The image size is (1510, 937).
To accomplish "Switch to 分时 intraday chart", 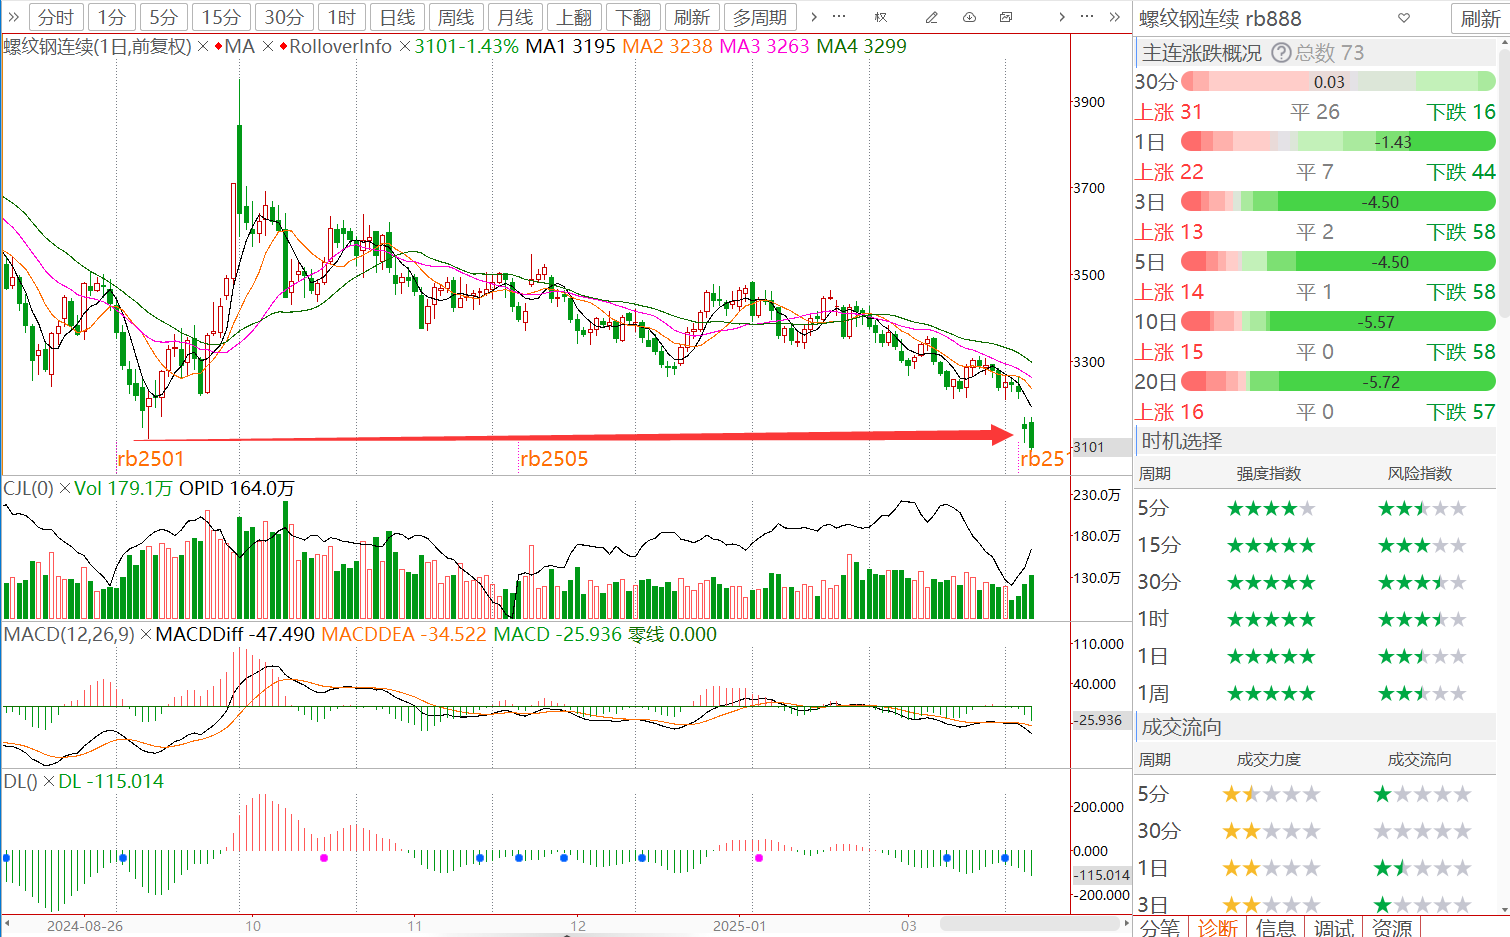I will click(56, 17).
